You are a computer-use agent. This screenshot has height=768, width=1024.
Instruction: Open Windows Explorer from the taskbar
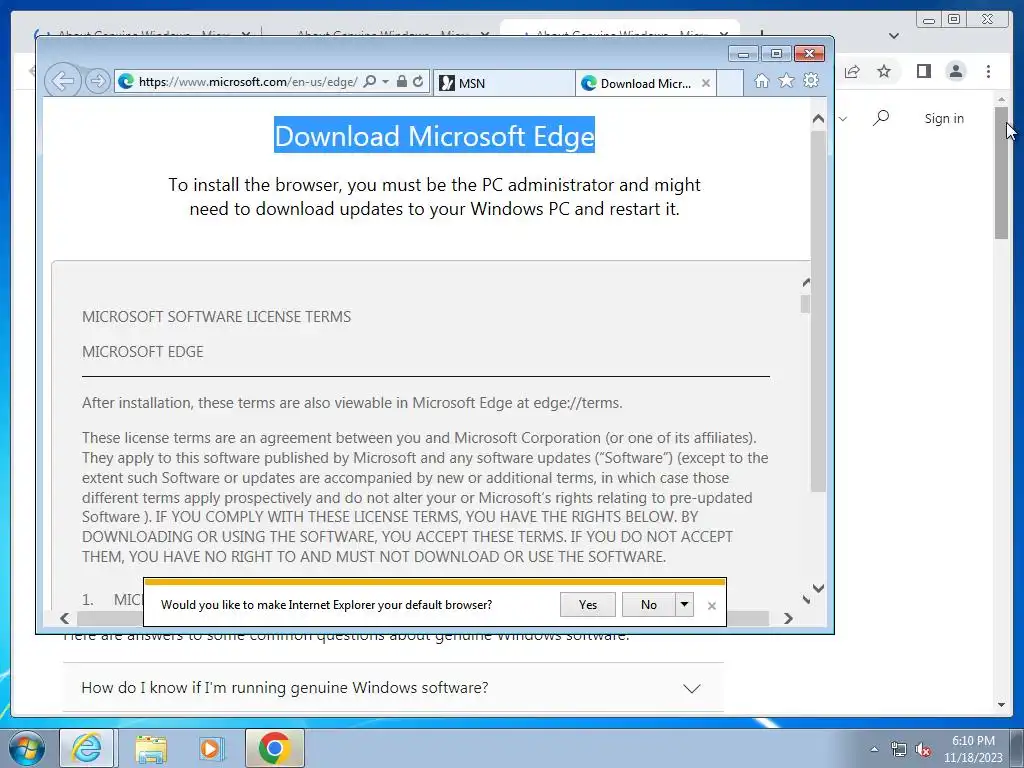[x=151, y=749]
